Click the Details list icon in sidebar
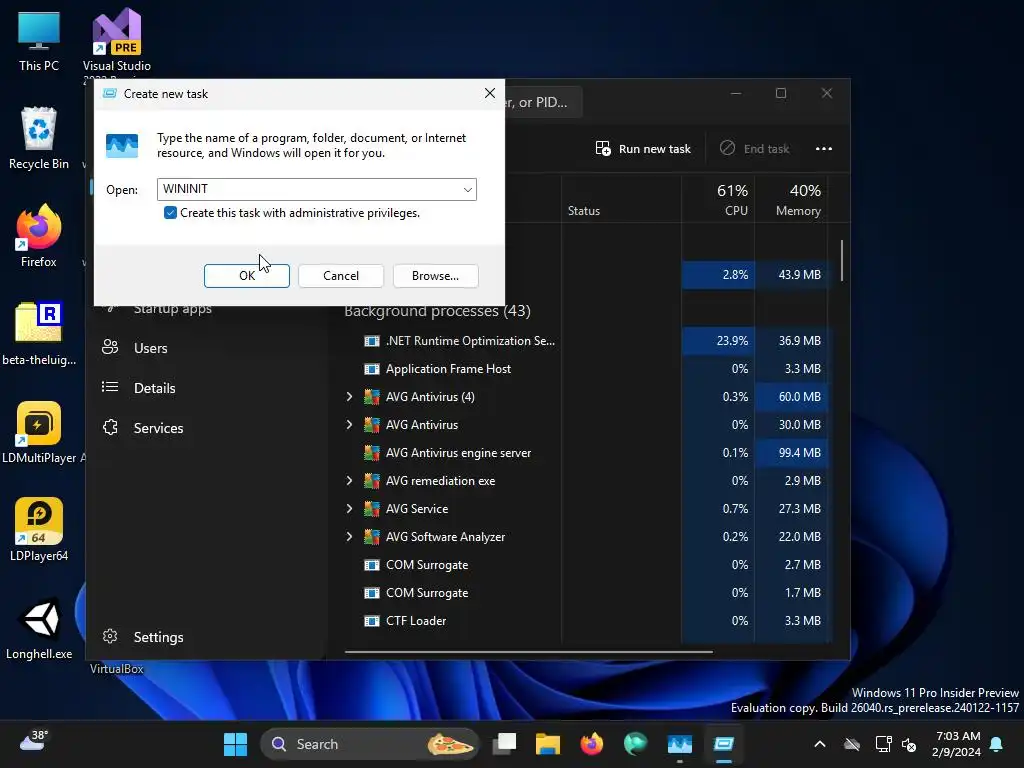This screenshot has width=1024, height=768. (x=110, y=387)
